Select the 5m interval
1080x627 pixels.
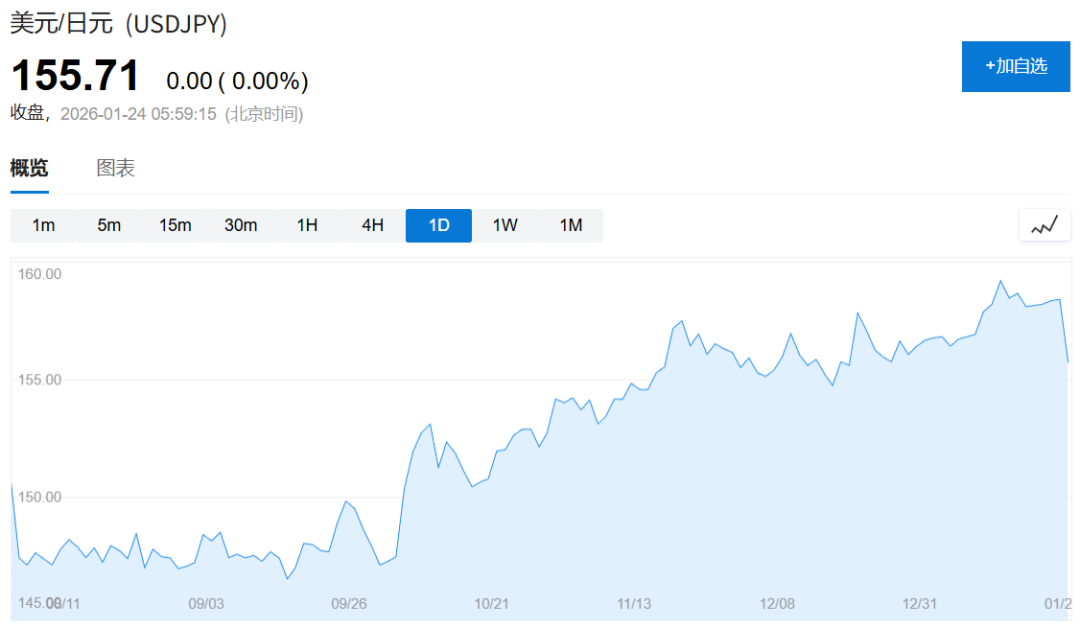[109, 226]
